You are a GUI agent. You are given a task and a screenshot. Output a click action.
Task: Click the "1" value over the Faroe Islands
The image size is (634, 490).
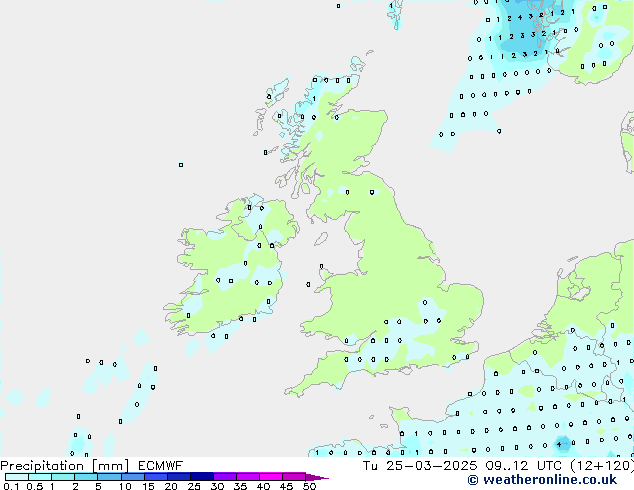pos(391,6)
